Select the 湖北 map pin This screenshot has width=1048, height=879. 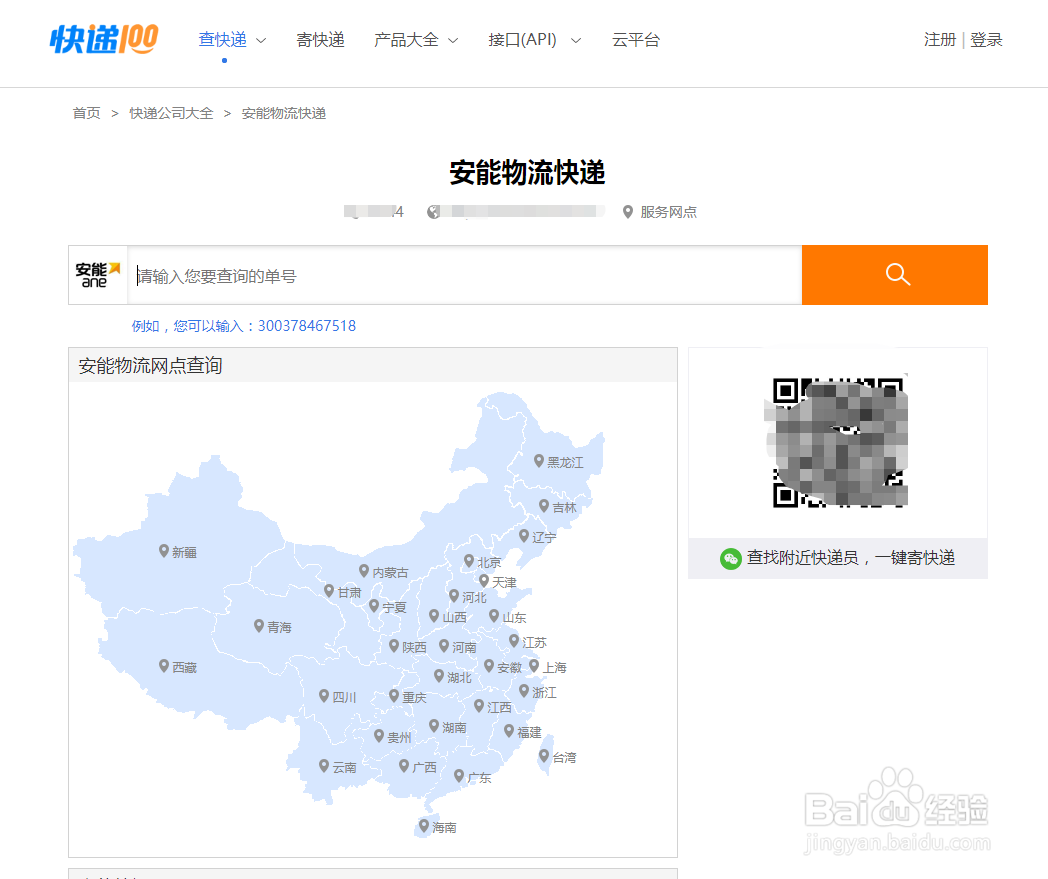439,676
